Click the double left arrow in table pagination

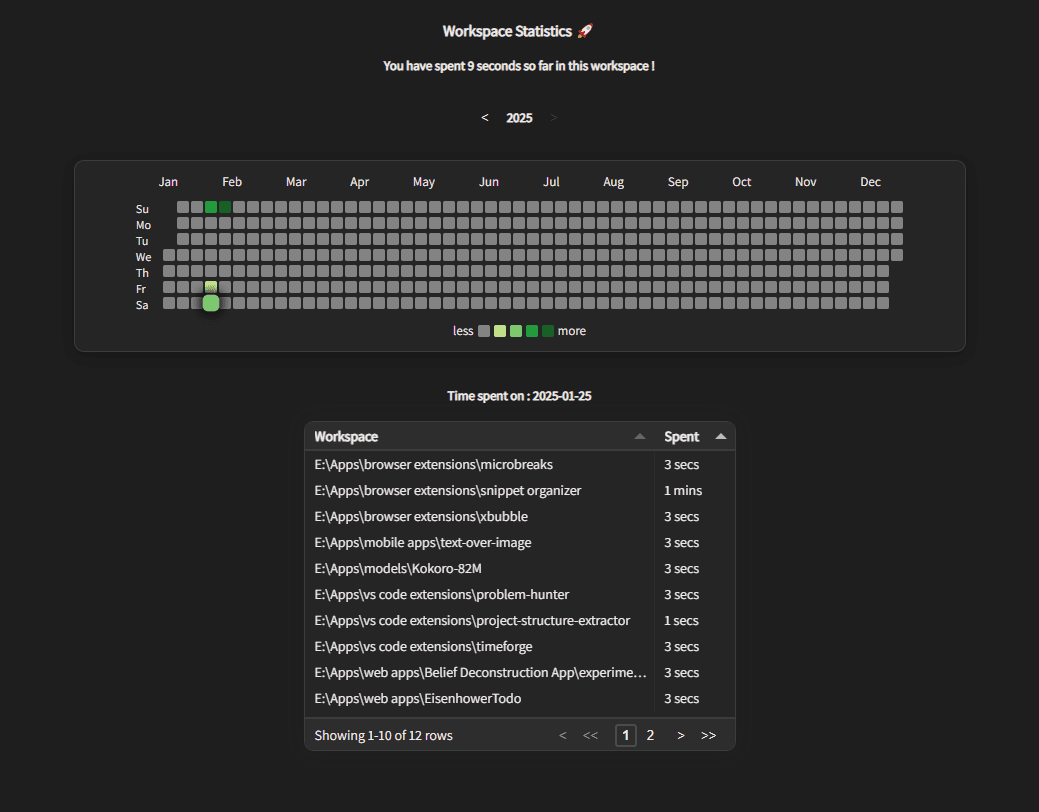(590, 736)
